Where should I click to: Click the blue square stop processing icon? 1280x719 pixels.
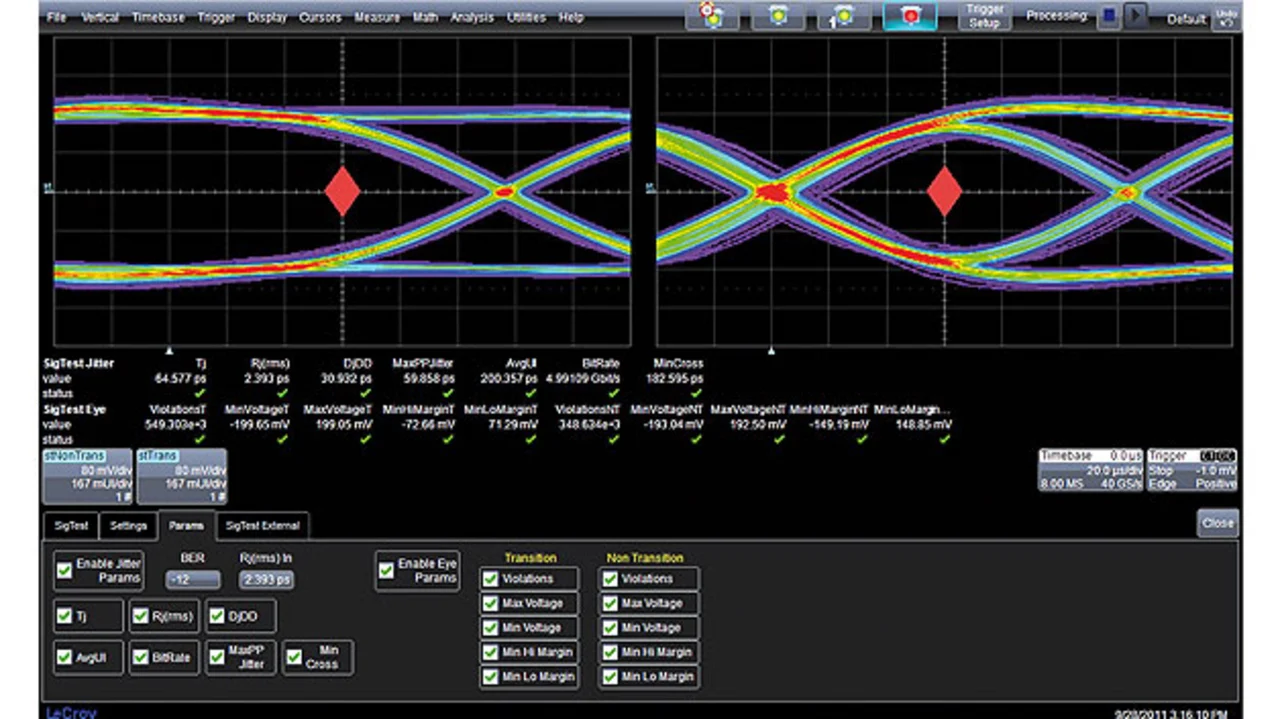(1108, 16)
